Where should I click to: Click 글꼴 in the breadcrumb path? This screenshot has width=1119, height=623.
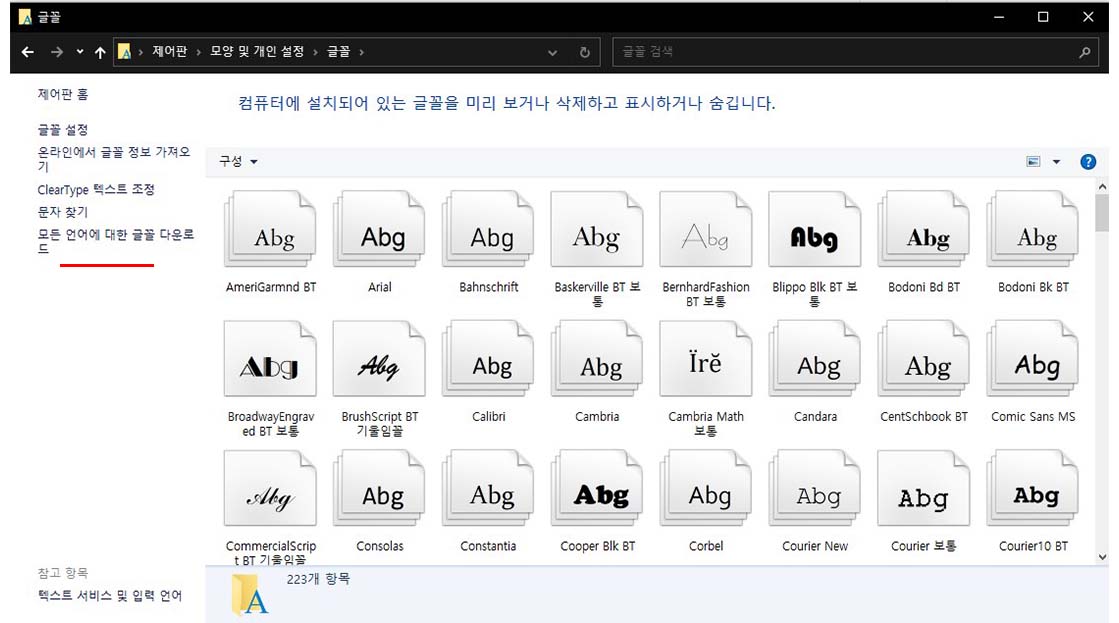(x=338, y=51)
